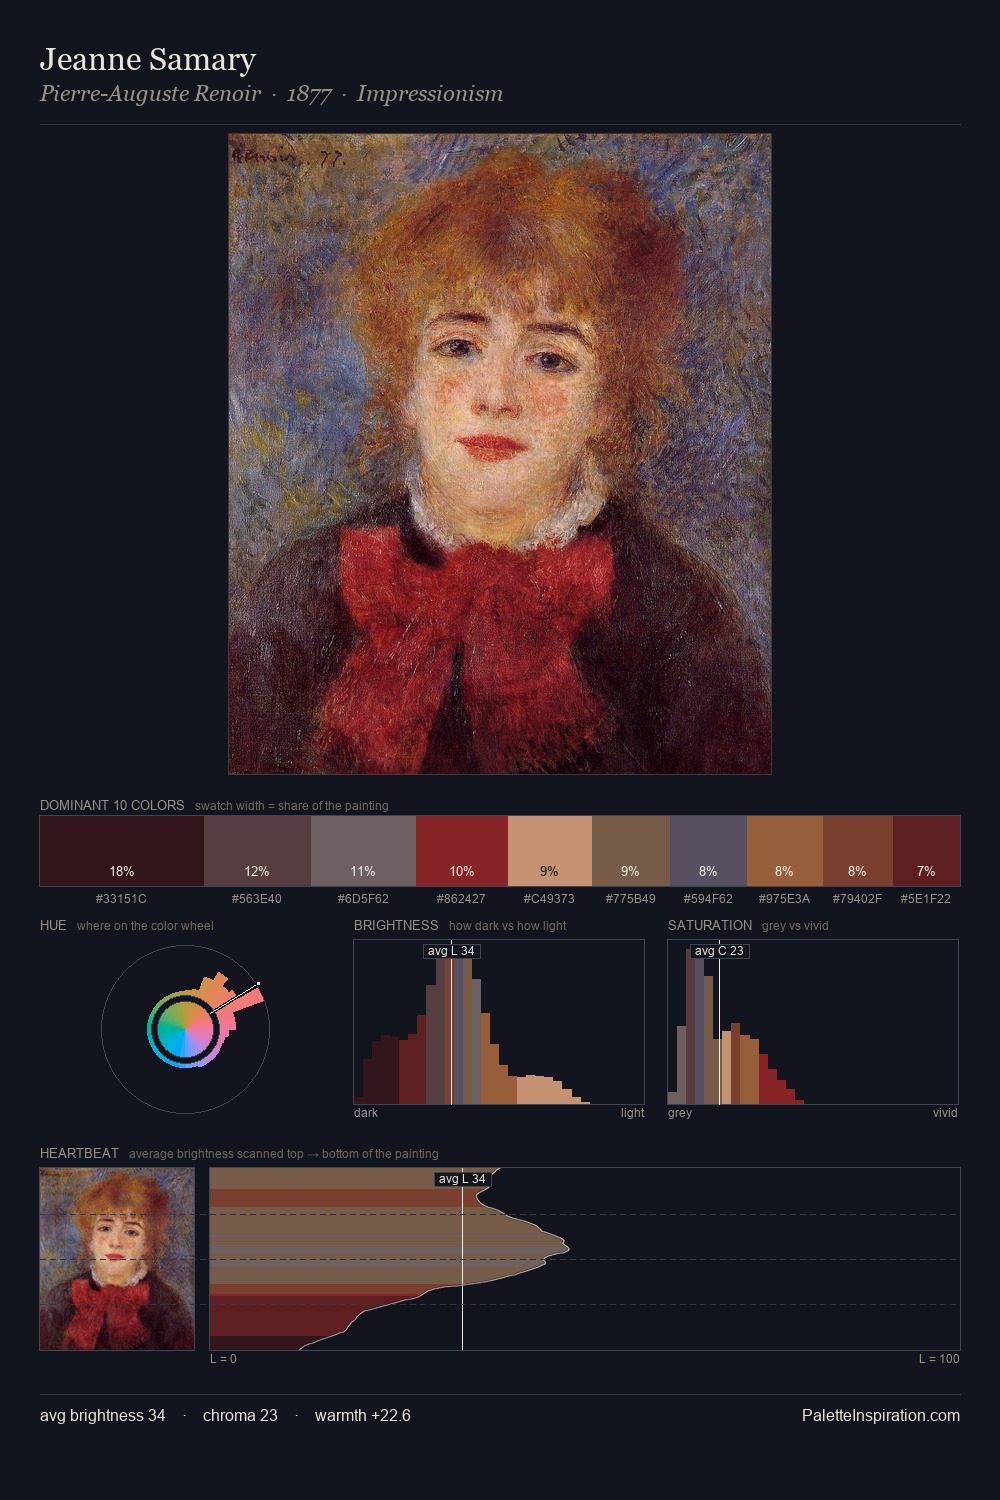Click the avg brightness 34 footer stat

tap(103, 1416)
